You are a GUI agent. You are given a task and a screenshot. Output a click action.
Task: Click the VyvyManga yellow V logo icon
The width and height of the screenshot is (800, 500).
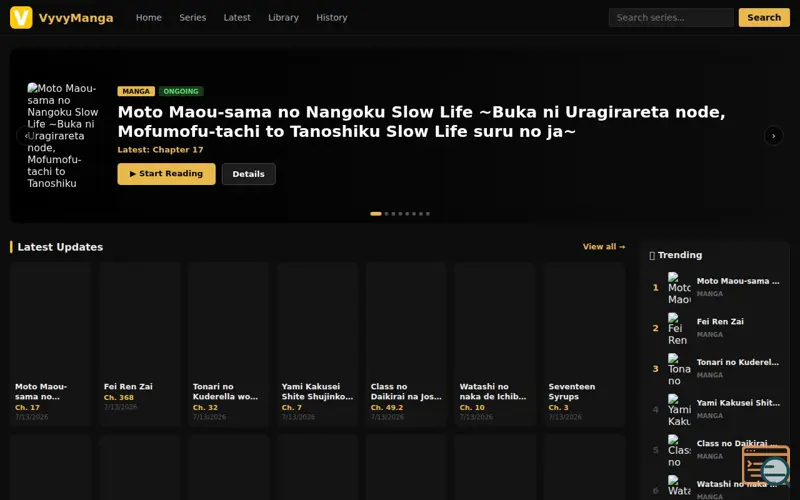click(21, 17)
